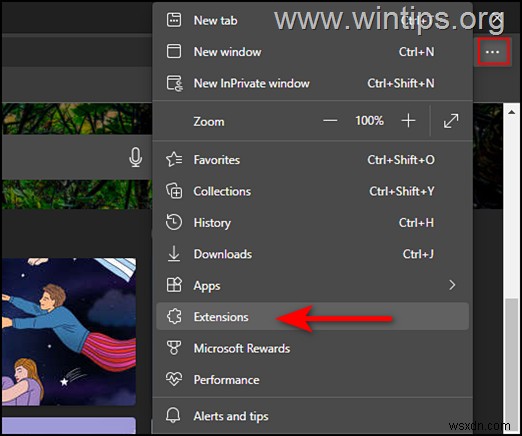Click the scrollbar up arrow

coord(511,112)
